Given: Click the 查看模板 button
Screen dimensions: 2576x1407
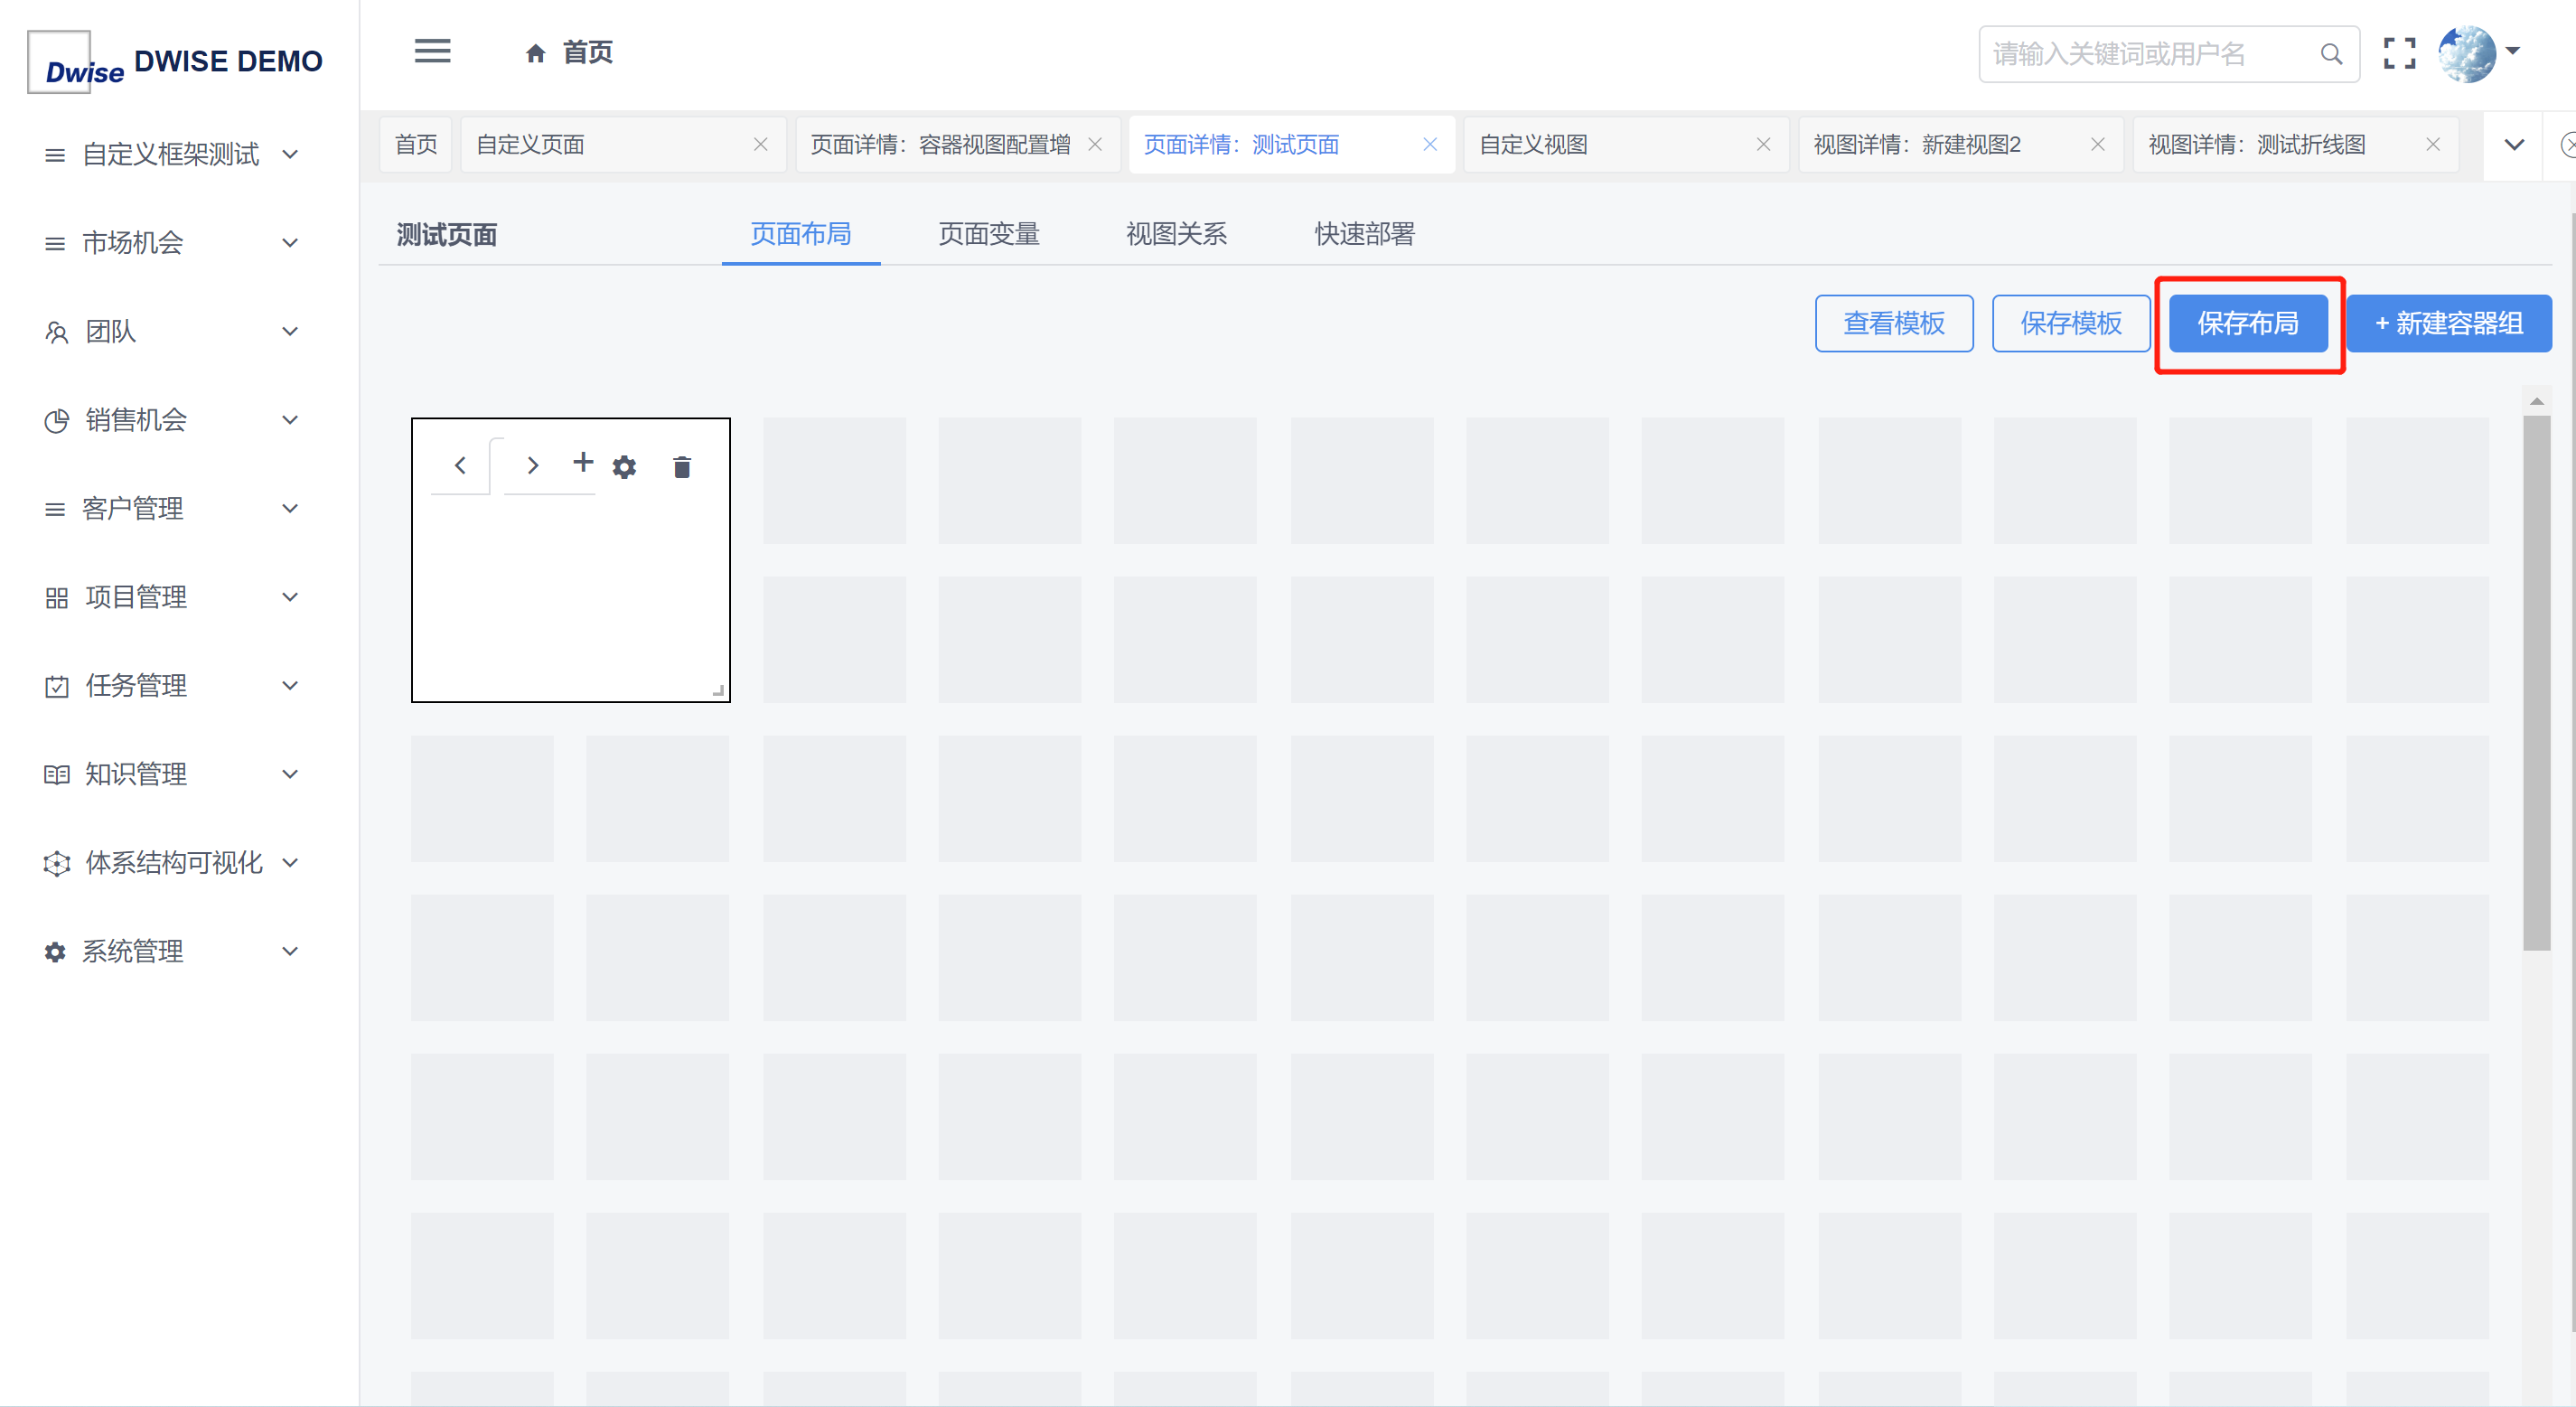Looking at the screenshot, I should coord(1894,324).
